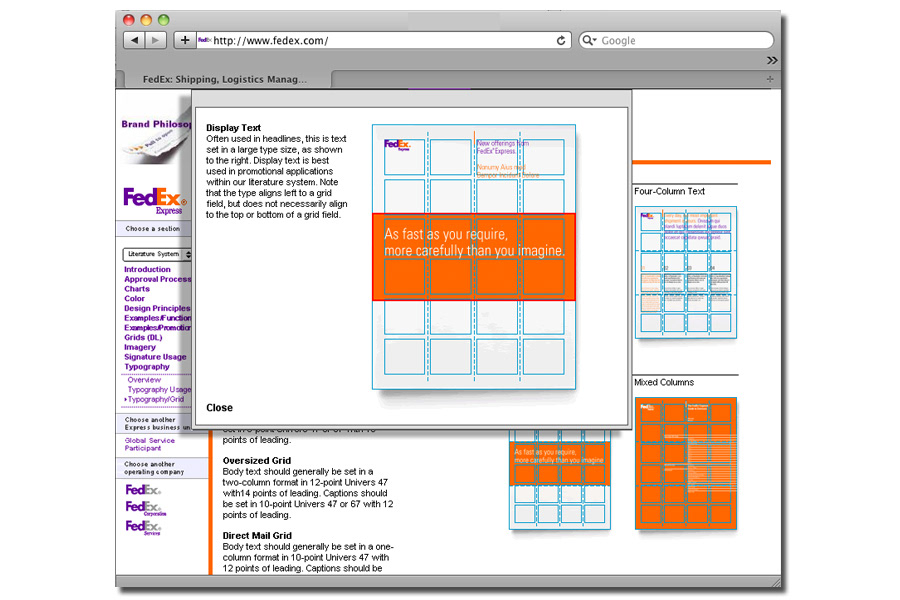Click the macOS green zoom button
Viewport: 900px width, 600px height.
[x=164, y=20]
